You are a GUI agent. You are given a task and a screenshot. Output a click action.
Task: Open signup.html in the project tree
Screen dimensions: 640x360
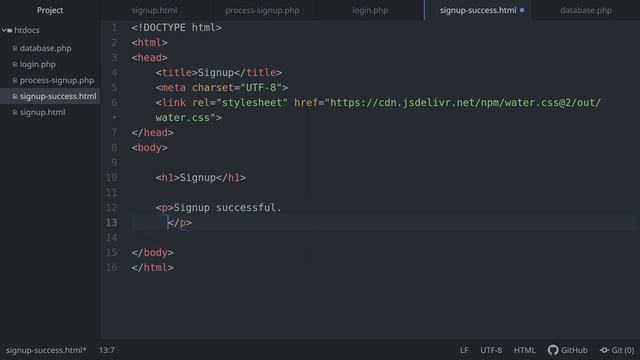point(42,112)
